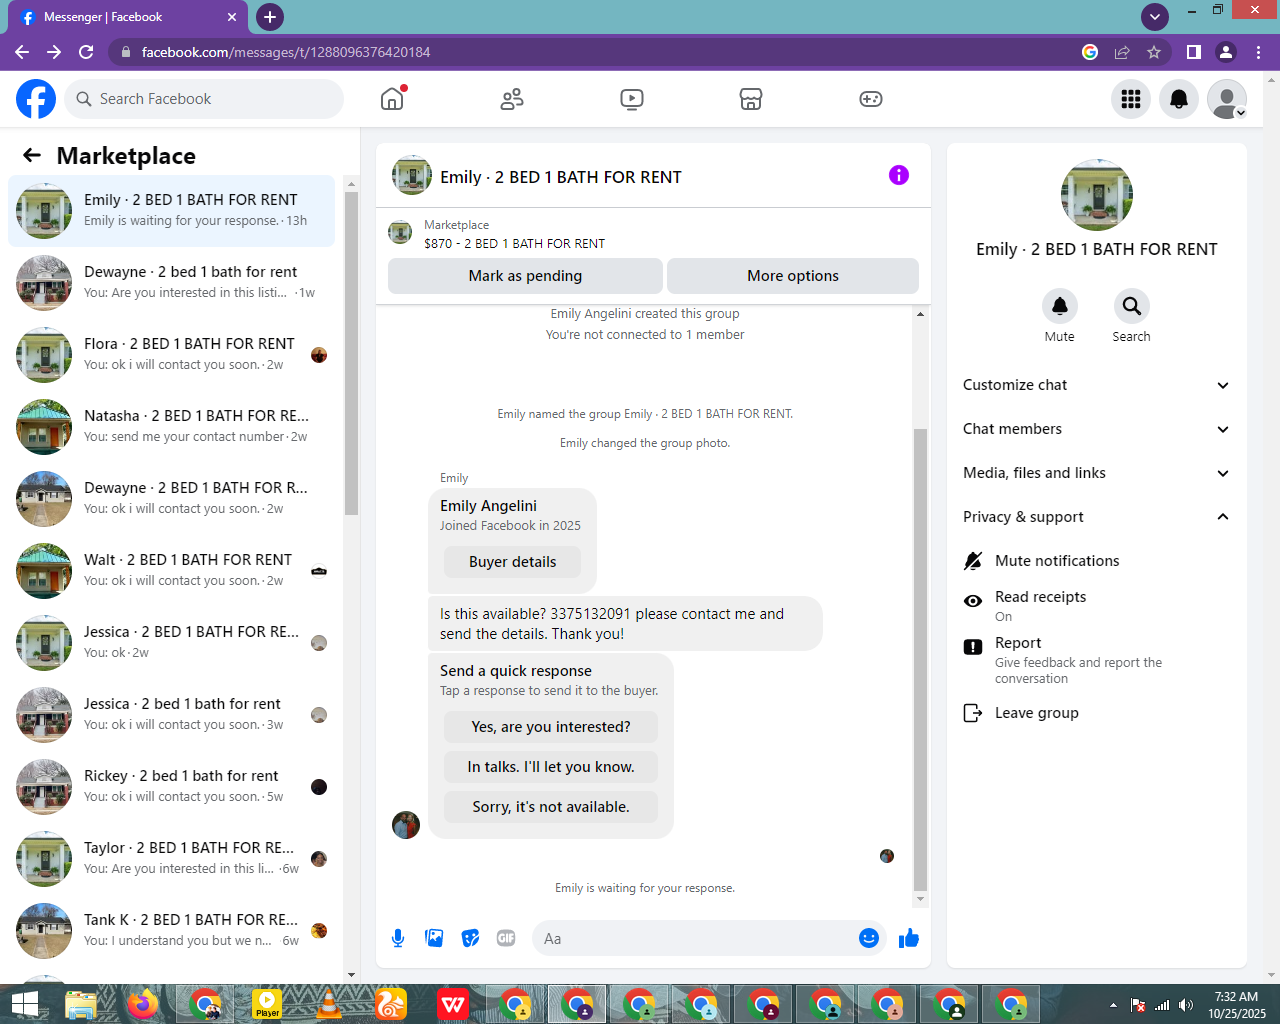Open Marketplace storefront icon in top navigation

pyautogui.click(x=751, y=99)
